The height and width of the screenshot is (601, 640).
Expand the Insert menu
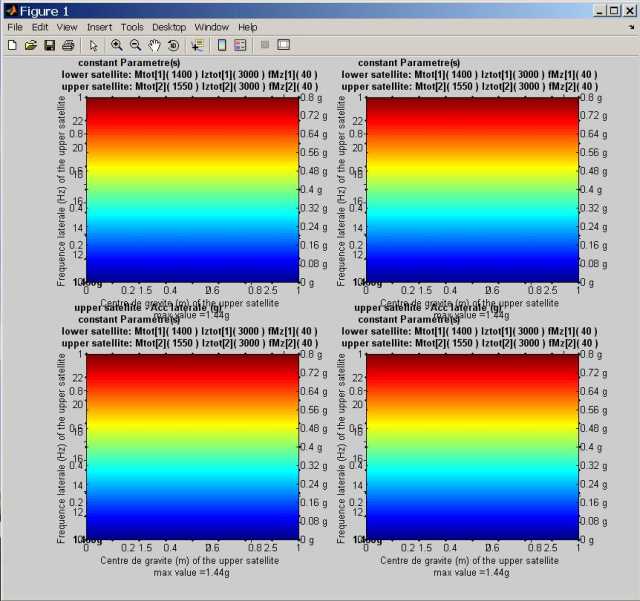point(99,27)
